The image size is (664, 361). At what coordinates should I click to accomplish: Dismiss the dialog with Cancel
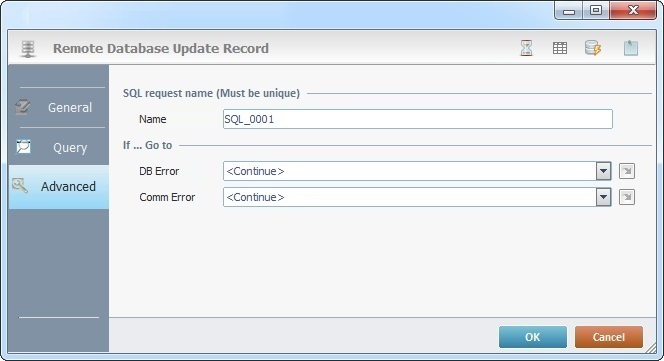[x=609, y=337]
